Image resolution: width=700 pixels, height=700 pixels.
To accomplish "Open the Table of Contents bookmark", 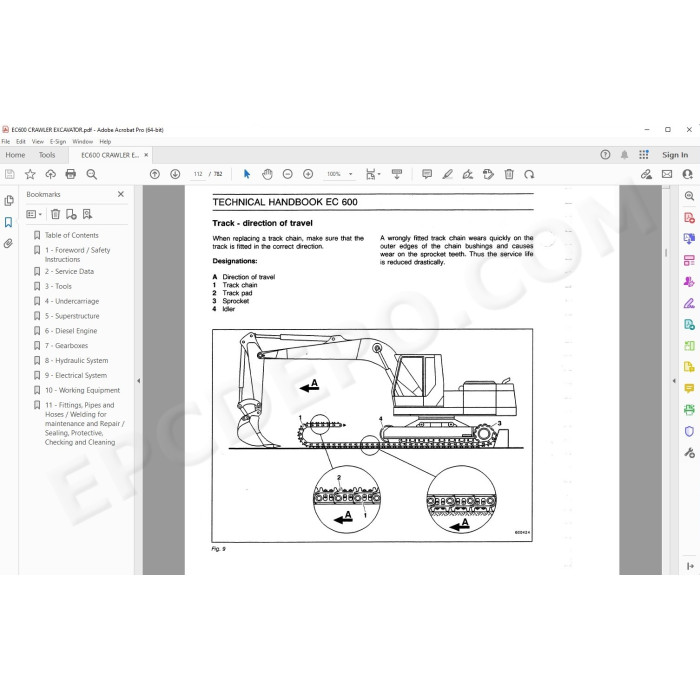I will click(x=71, y=235).
